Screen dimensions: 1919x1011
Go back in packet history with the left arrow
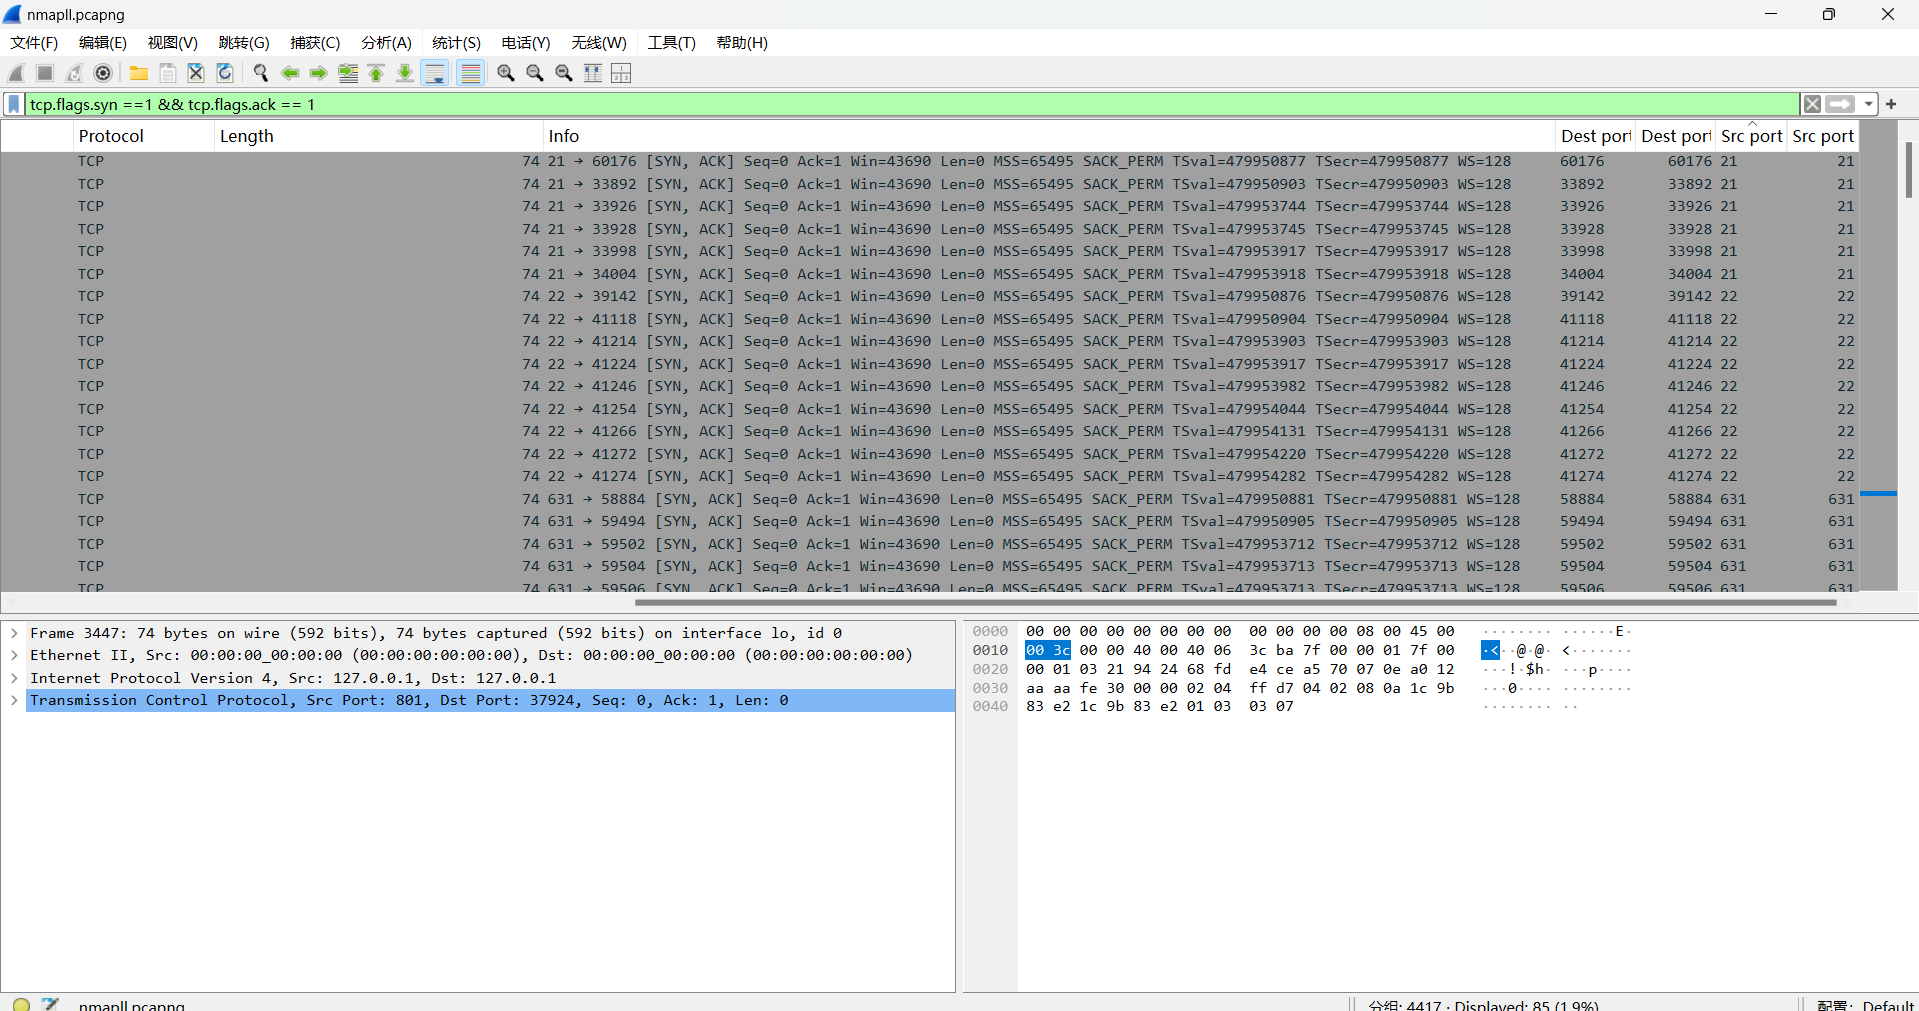pyautogui.click(x=290, y=73)
